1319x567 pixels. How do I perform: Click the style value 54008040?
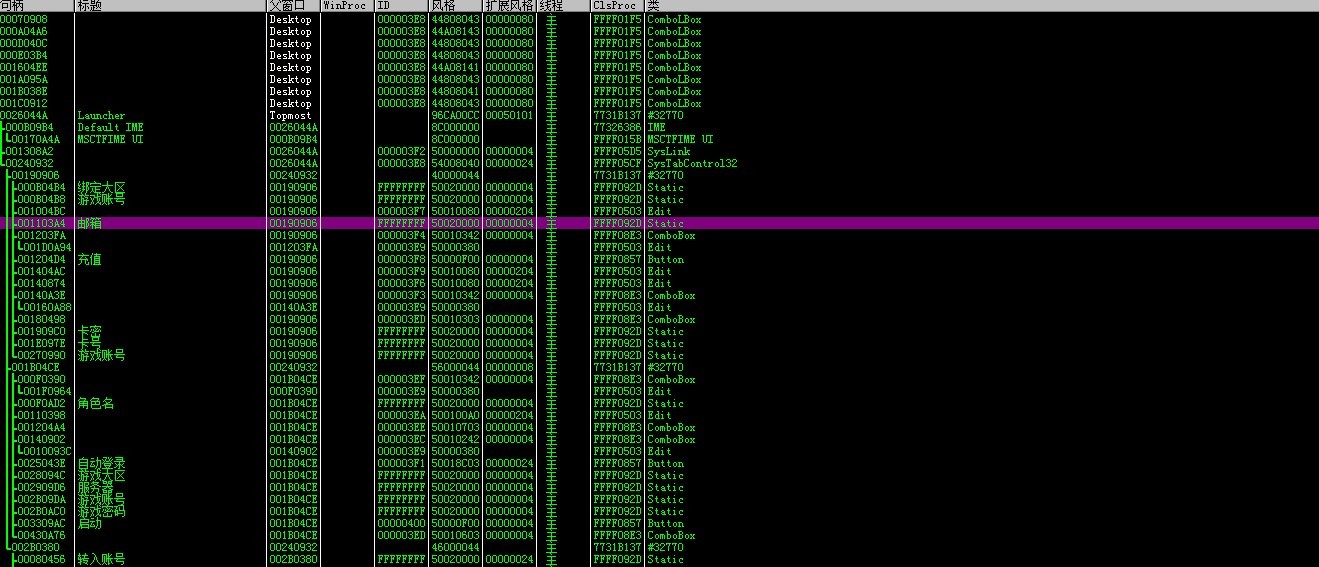455,164
